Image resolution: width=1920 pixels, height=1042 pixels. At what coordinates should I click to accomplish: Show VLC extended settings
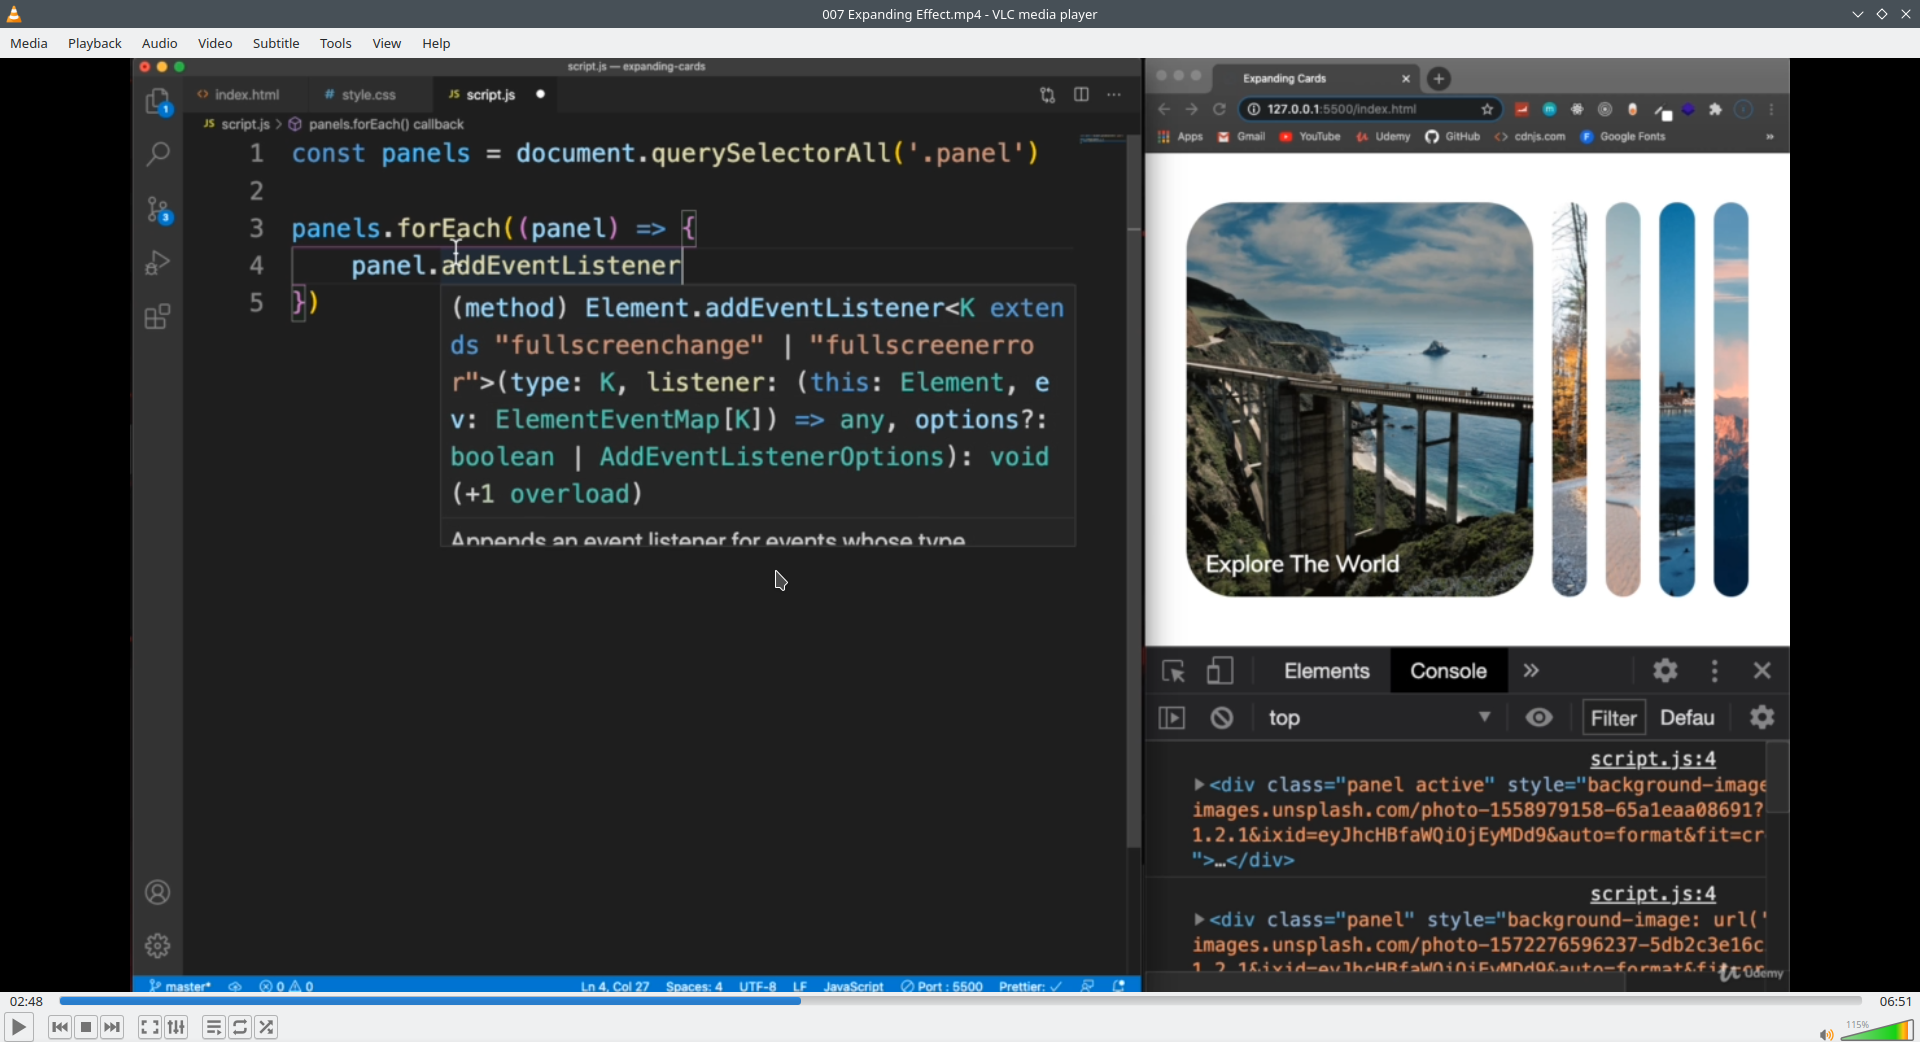point(176,1027)
